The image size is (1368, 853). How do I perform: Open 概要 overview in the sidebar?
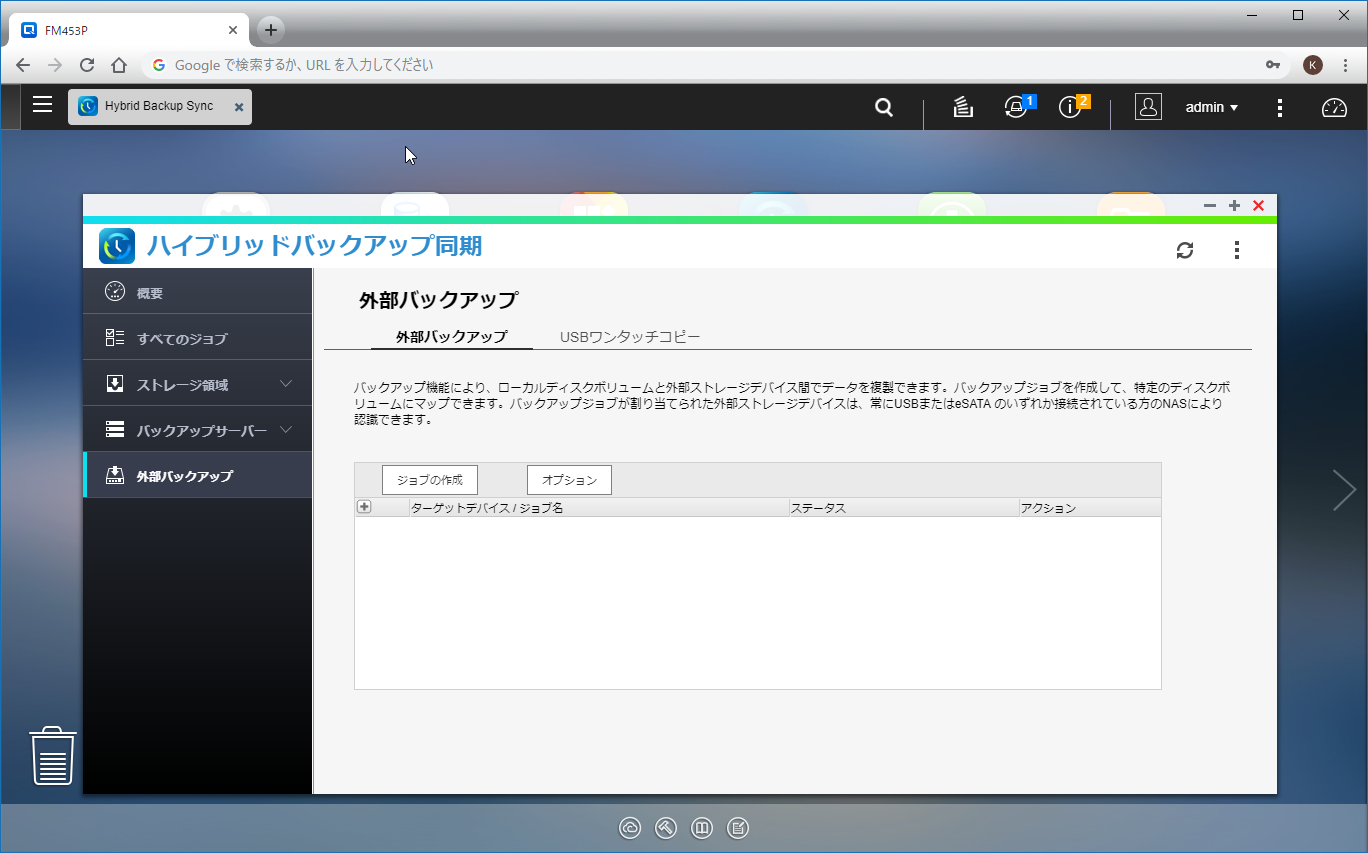150,292
